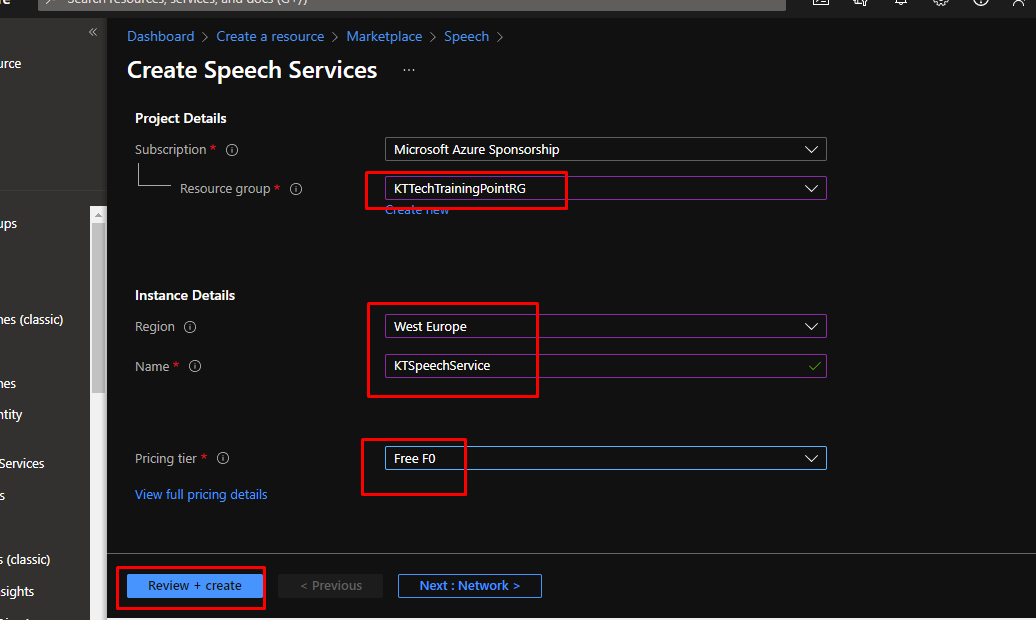This screenshot has width=1036, height=620.
Task: Click the Create new resource group link
Action: tap(417, 210)
